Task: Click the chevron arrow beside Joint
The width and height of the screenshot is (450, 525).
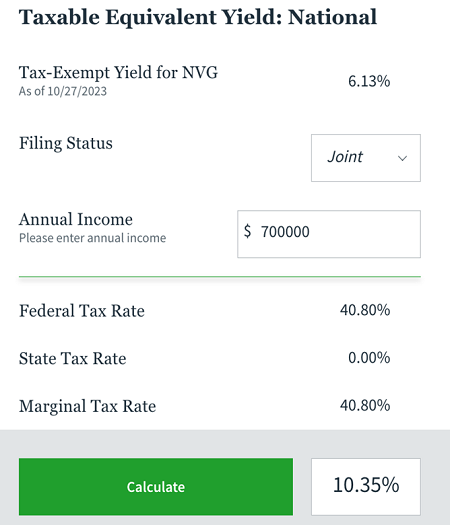Action: [402, 158]
